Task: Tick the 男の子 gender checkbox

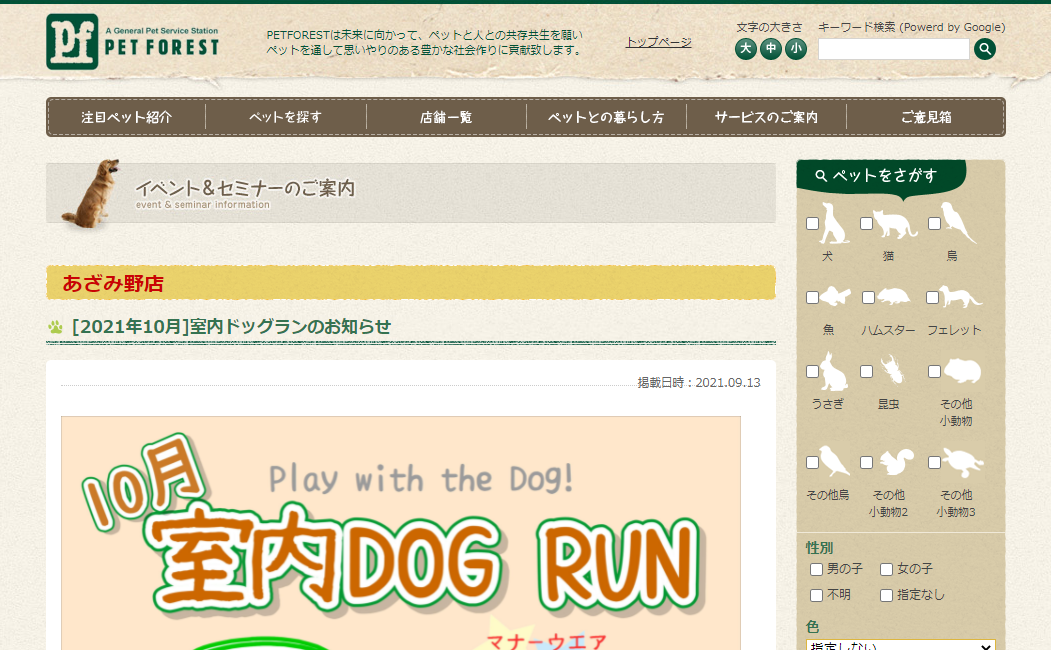Action: tap(816, 570)
